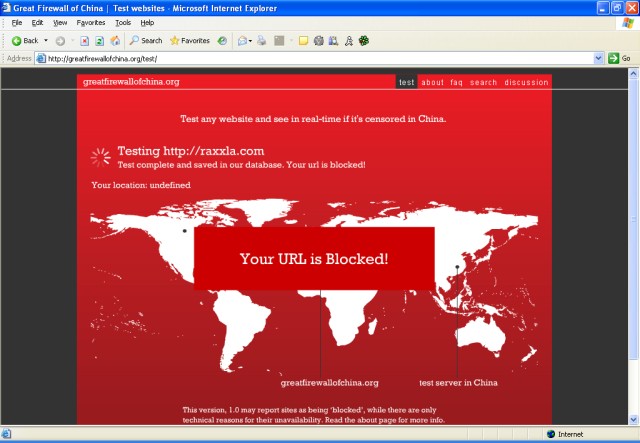
Task: Open the 'search' navigation link
Action: click(x=483, y=82)
